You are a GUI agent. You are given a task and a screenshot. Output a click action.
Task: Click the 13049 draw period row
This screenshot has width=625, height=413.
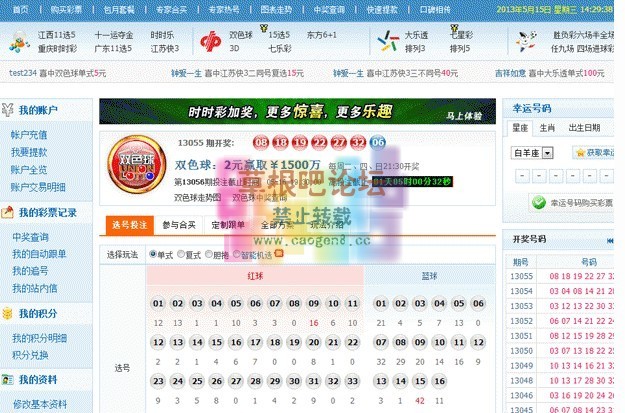pyautogui.click(x=560, y=366)
